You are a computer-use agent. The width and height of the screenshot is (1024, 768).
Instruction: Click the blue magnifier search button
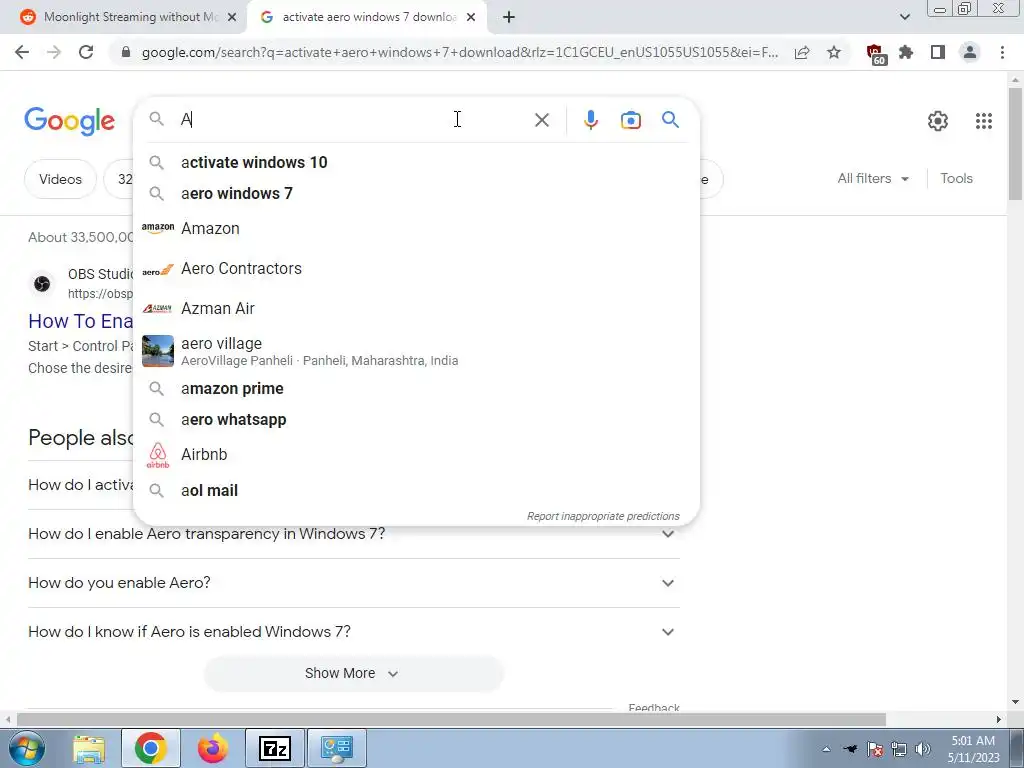click(x=670, y=120)
